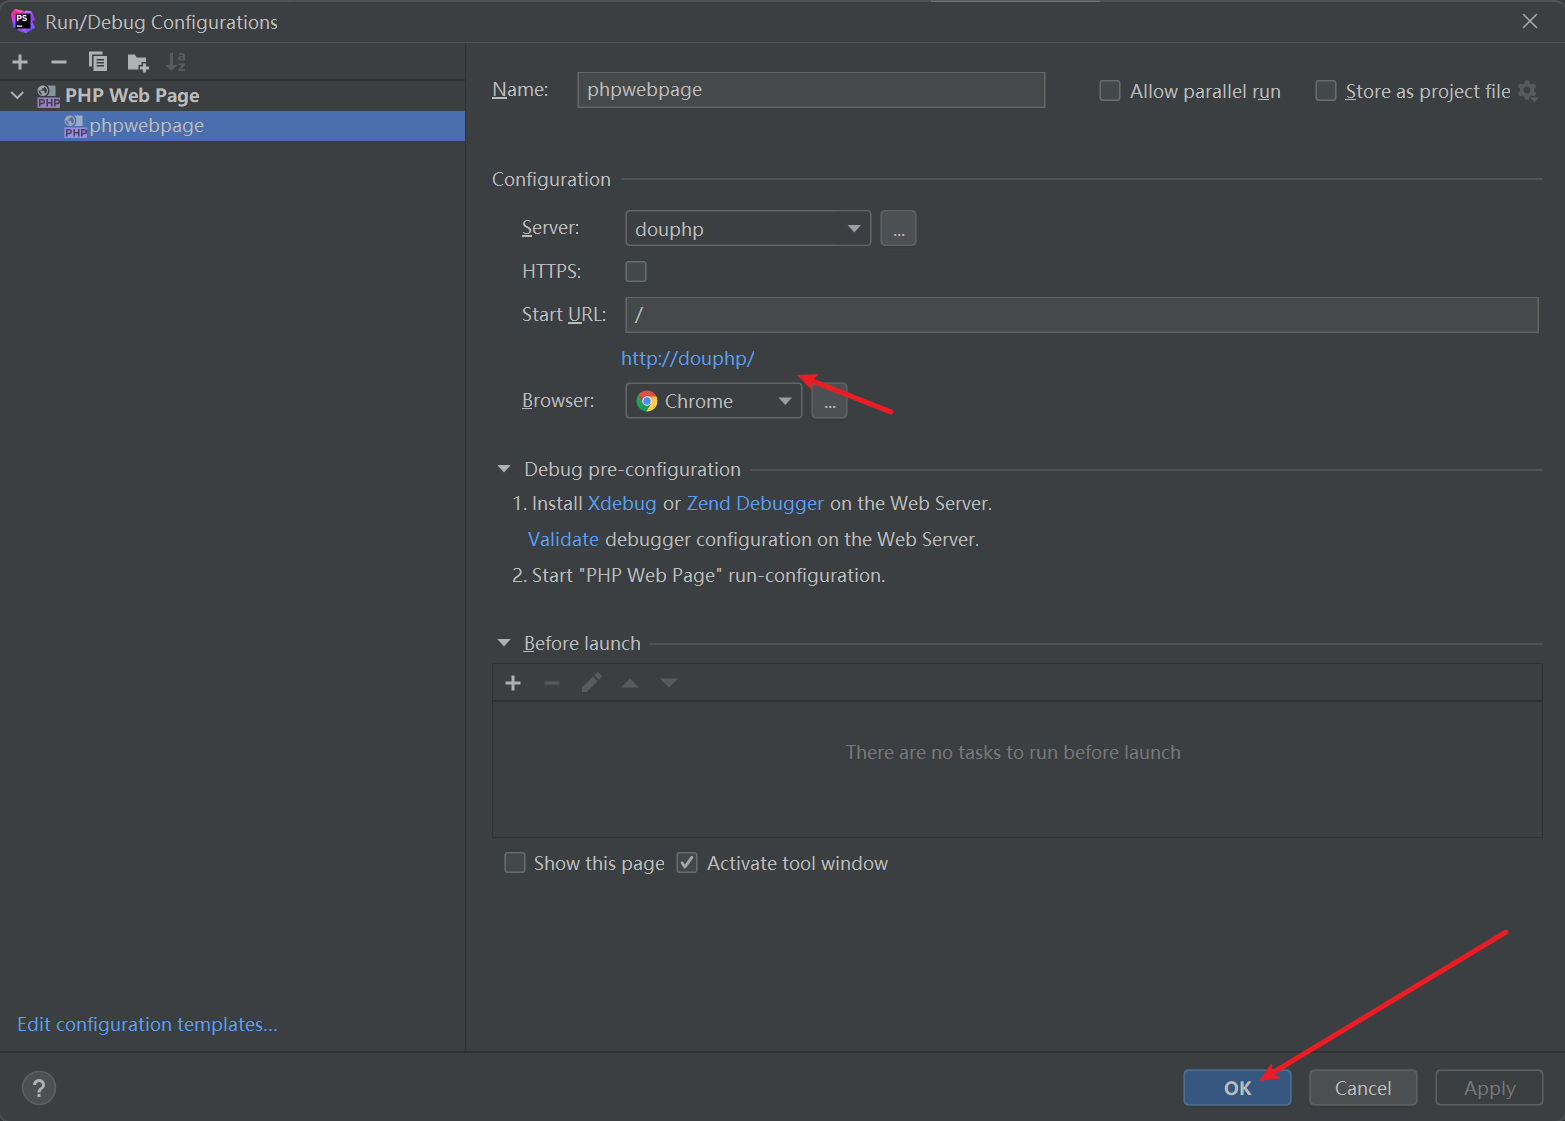Open the Server dropdown showing douphp

[x=748, y=229]
